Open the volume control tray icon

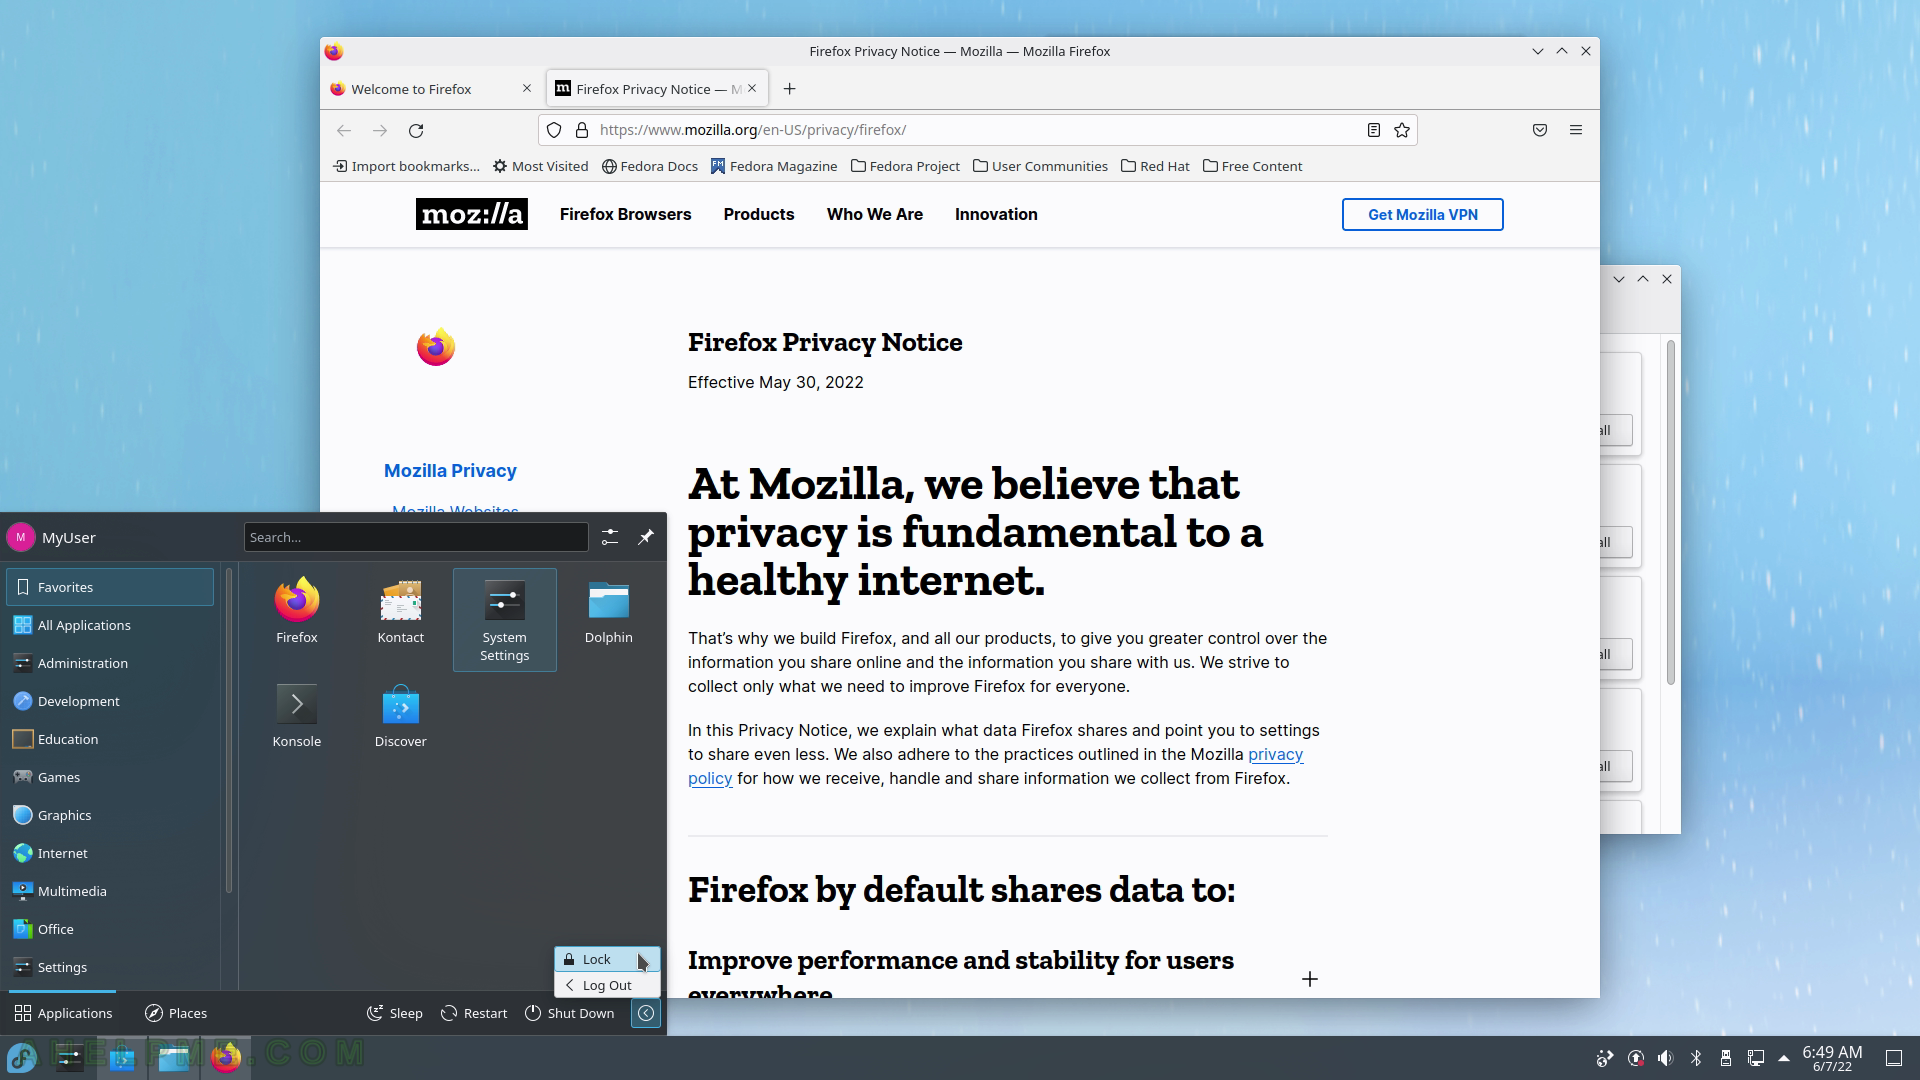coord(1665,1058)
